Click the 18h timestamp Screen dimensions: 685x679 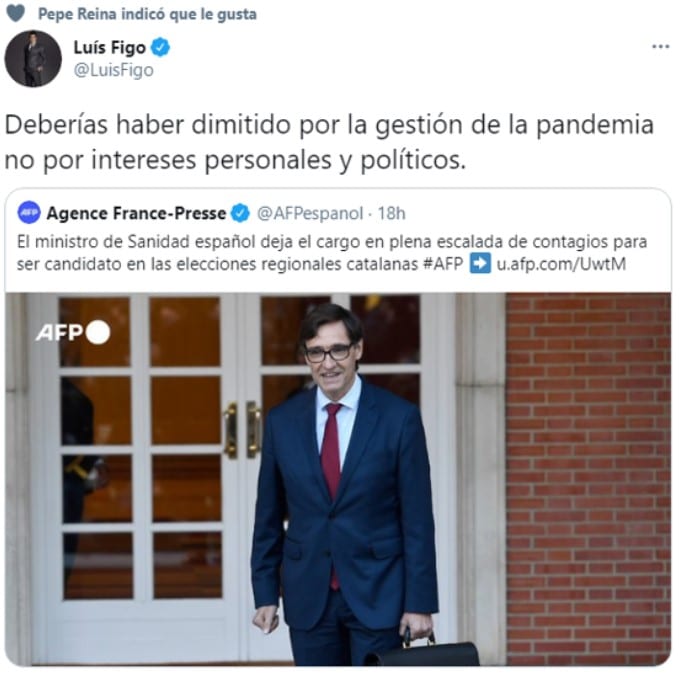click(x=391, y=214)
